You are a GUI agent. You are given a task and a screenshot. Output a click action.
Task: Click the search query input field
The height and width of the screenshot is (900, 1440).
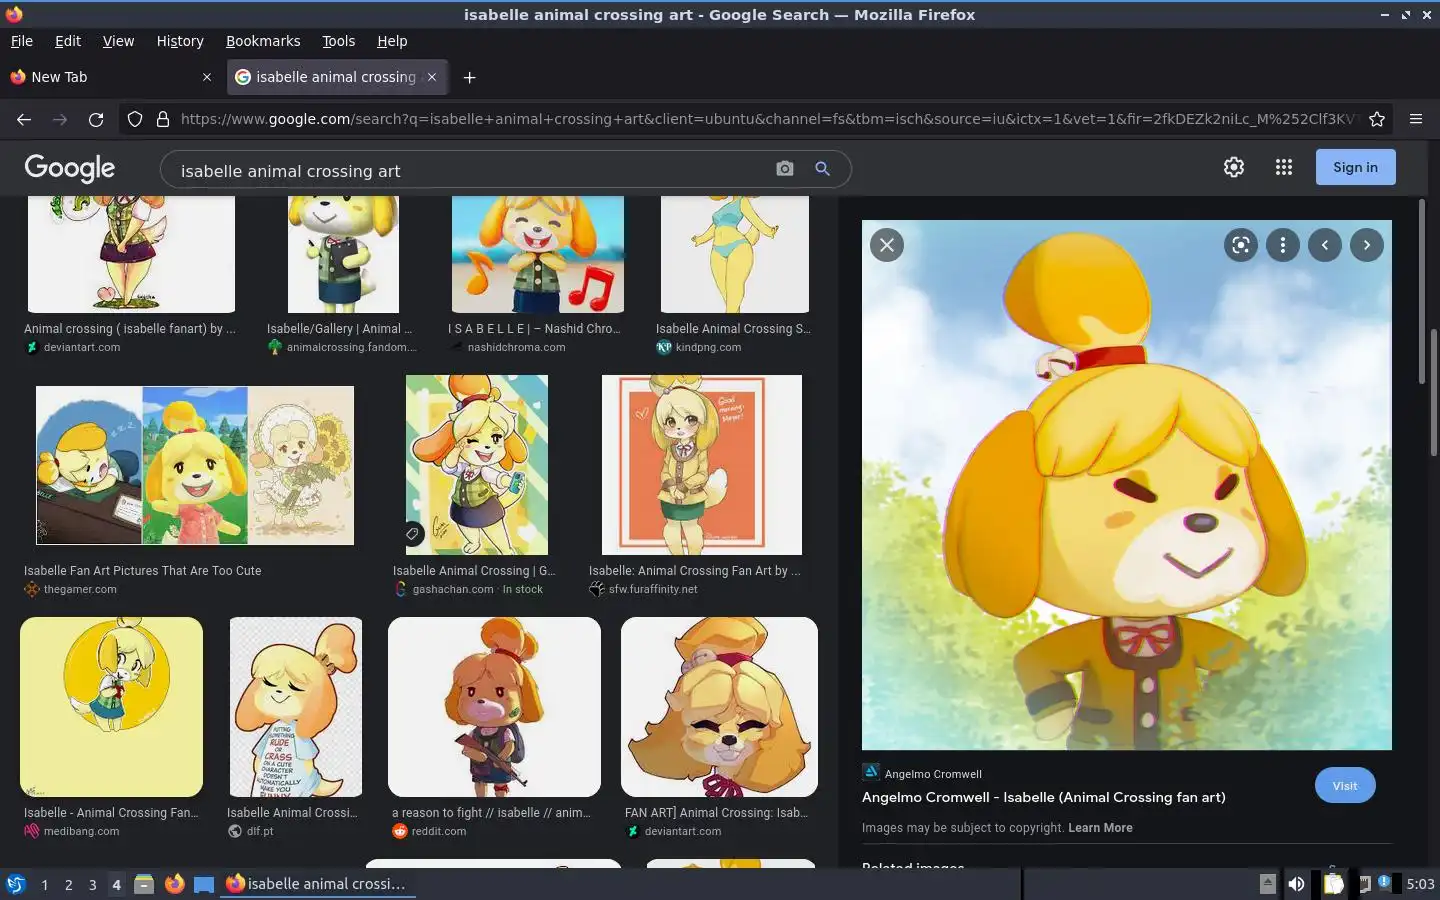pos(470,171)
